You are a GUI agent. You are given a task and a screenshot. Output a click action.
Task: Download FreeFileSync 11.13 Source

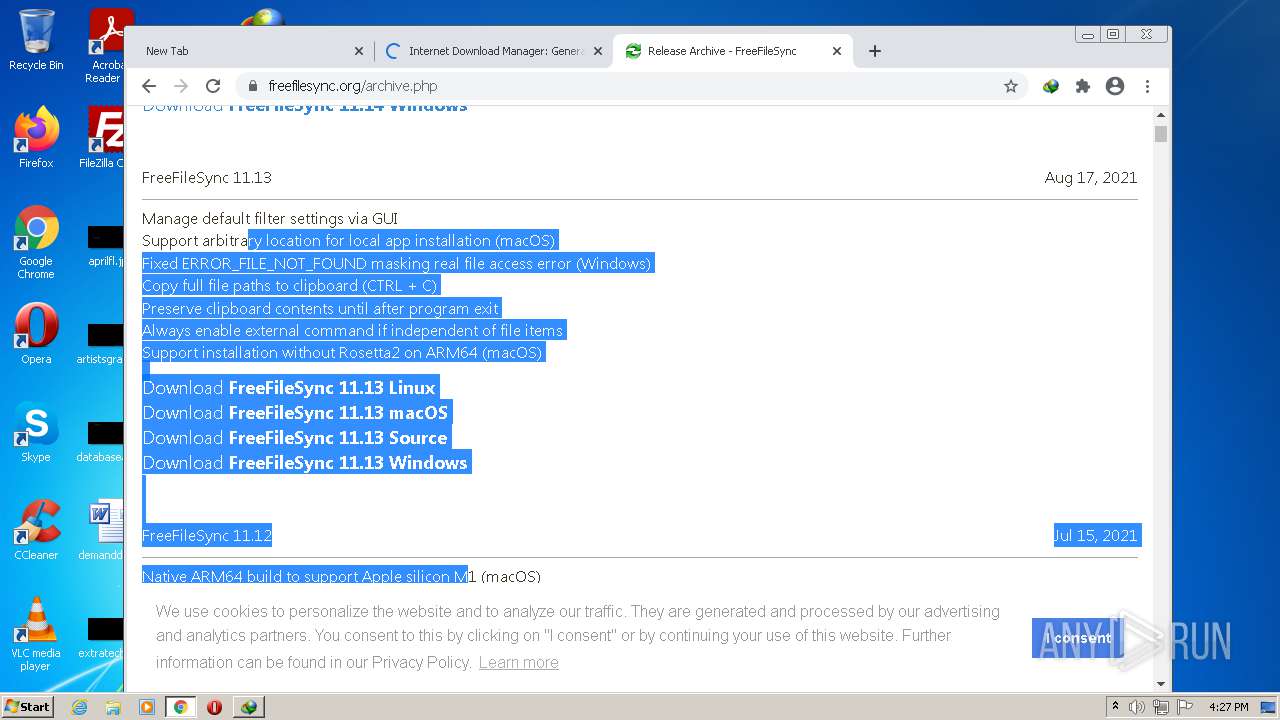295,438
